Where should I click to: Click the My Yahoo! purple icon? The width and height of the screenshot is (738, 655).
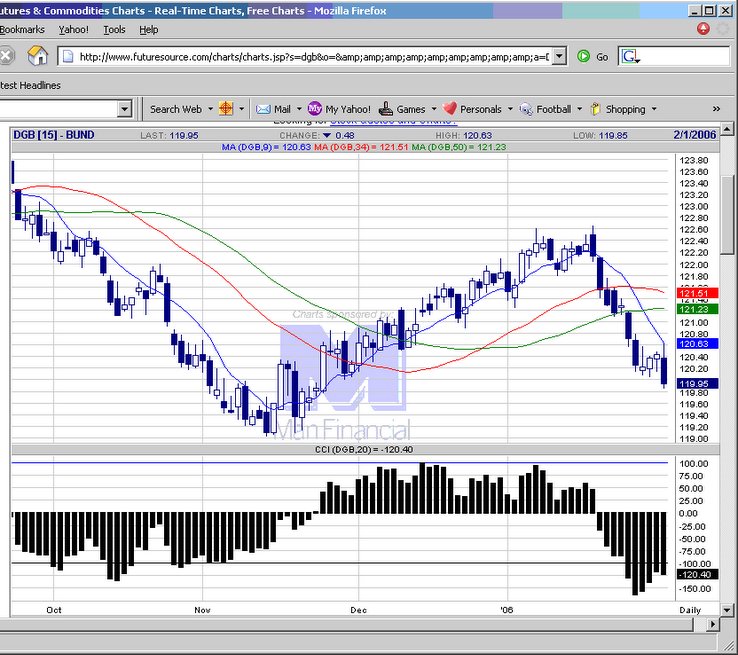[314, 109]
